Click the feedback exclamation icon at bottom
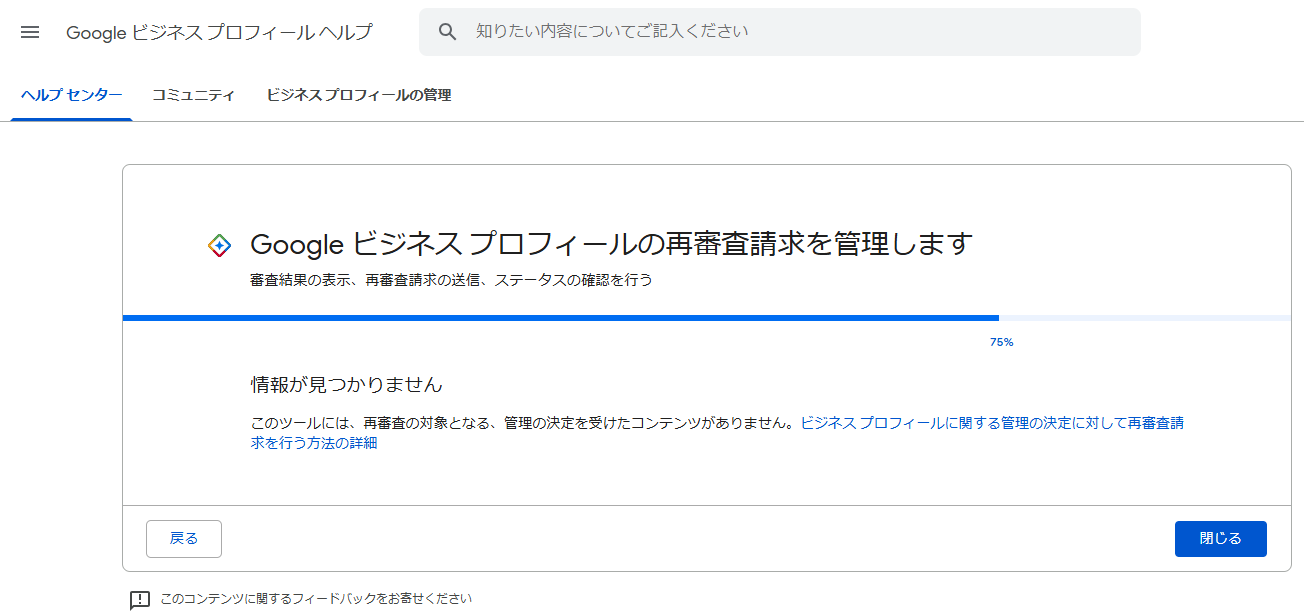Image resolution: width=1304 pixels, height=613 pixels. (140, 599)
